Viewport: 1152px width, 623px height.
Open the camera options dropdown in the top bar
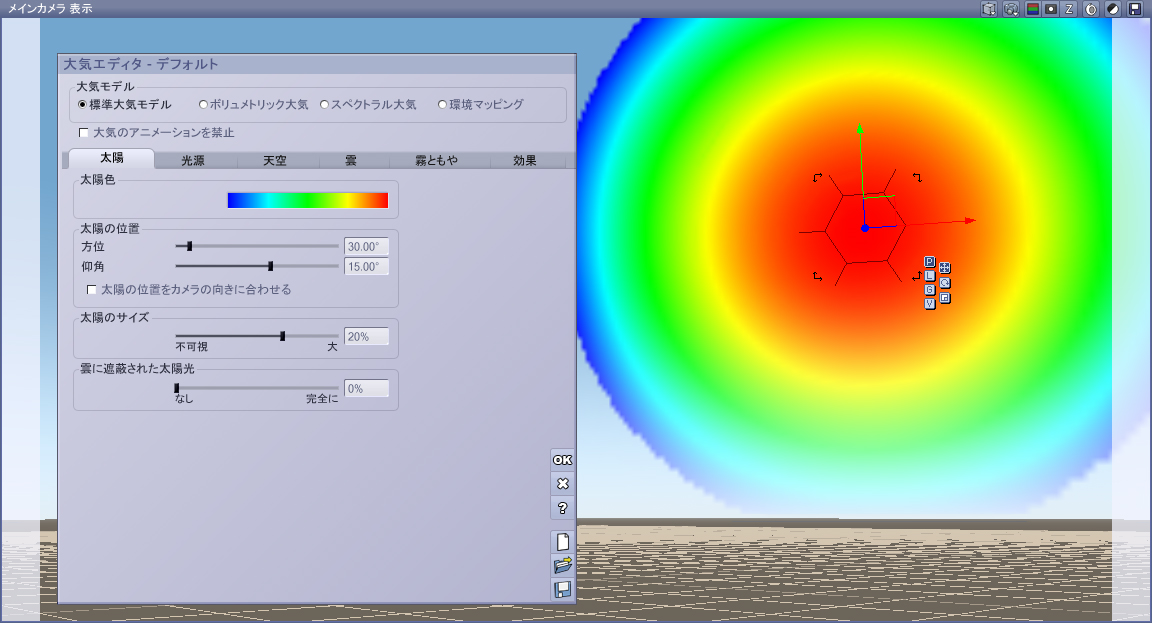1011,9
